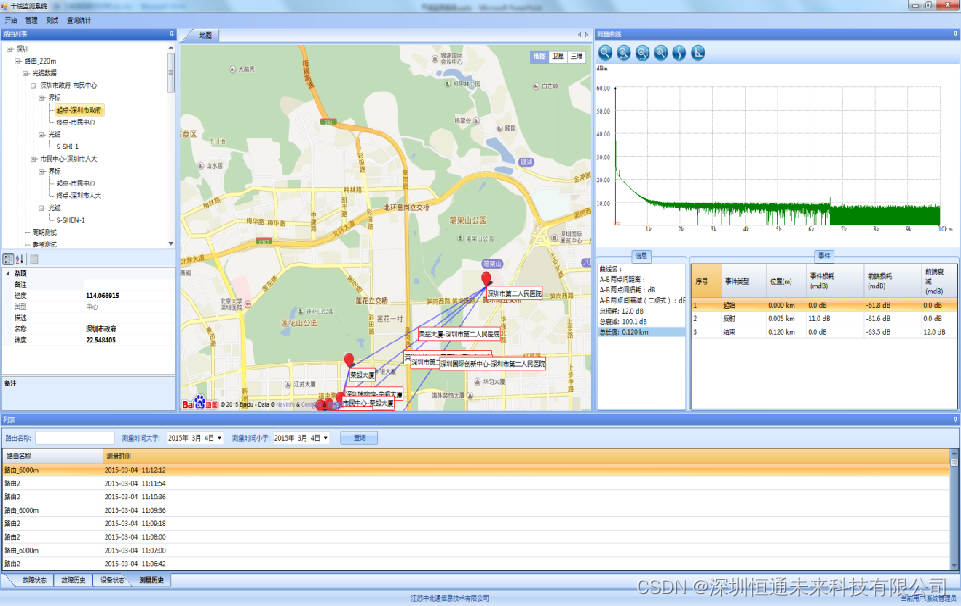
Task: Click the left tab-scroll arrow of map panel
Action: pos(579,34)
